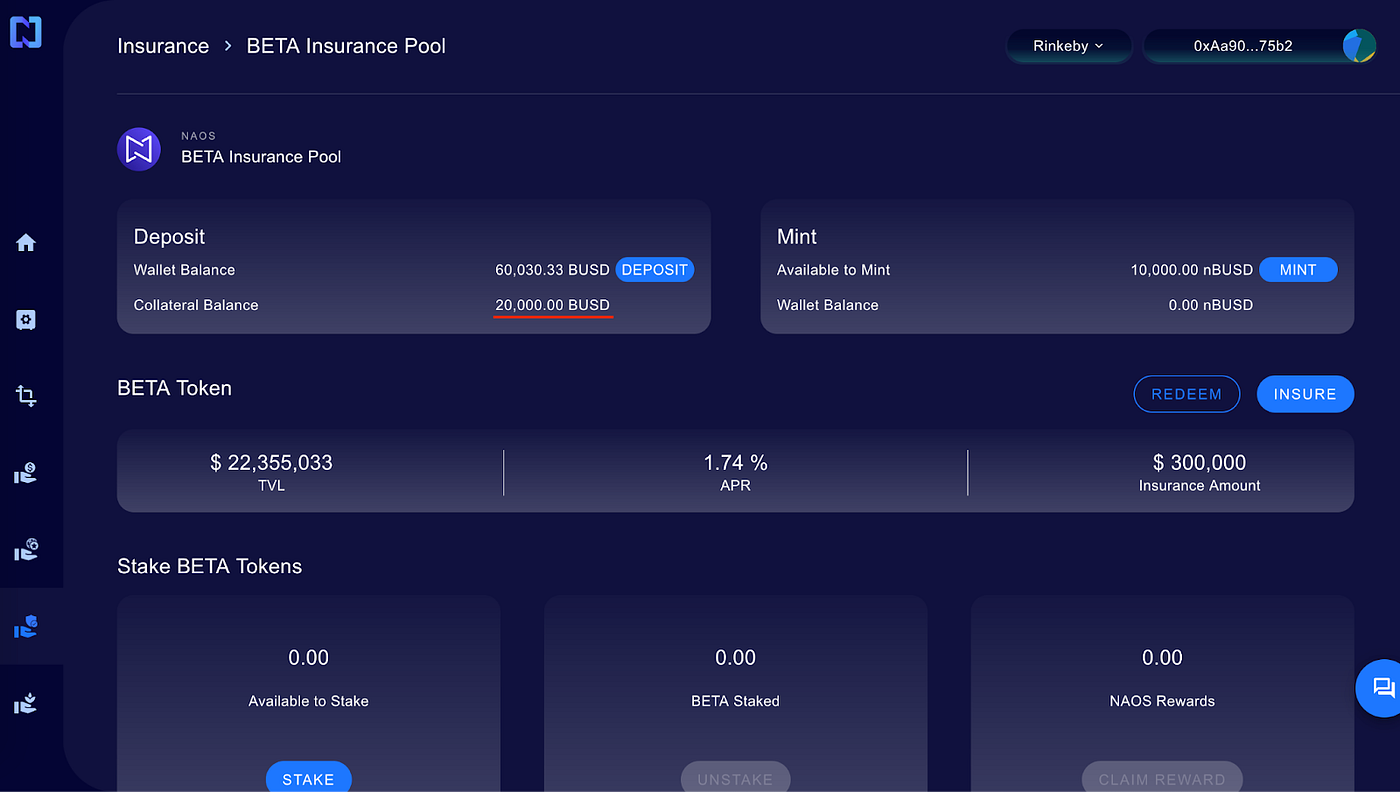Click the INSURE button

(1305, 394)
